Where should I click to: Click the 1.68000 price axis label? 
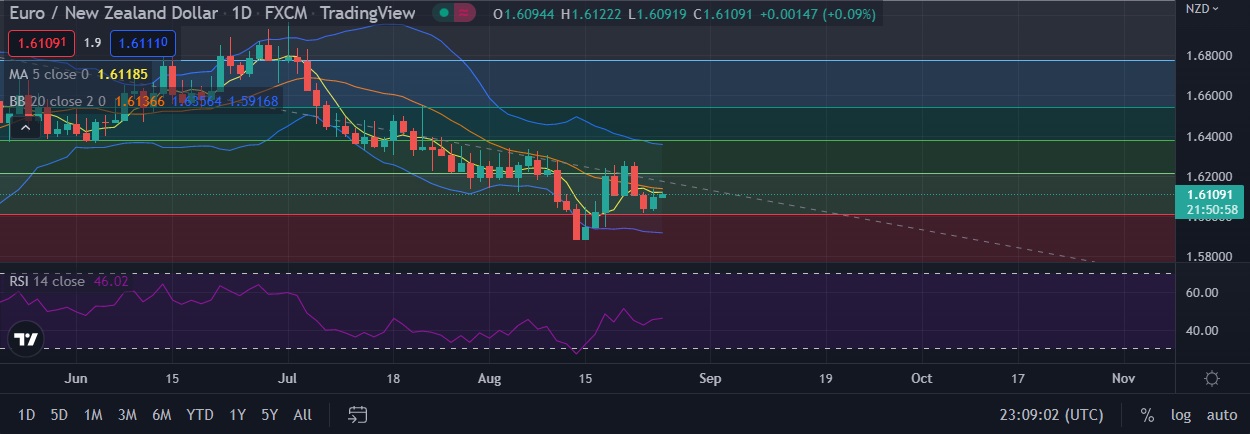point(1208,55)
